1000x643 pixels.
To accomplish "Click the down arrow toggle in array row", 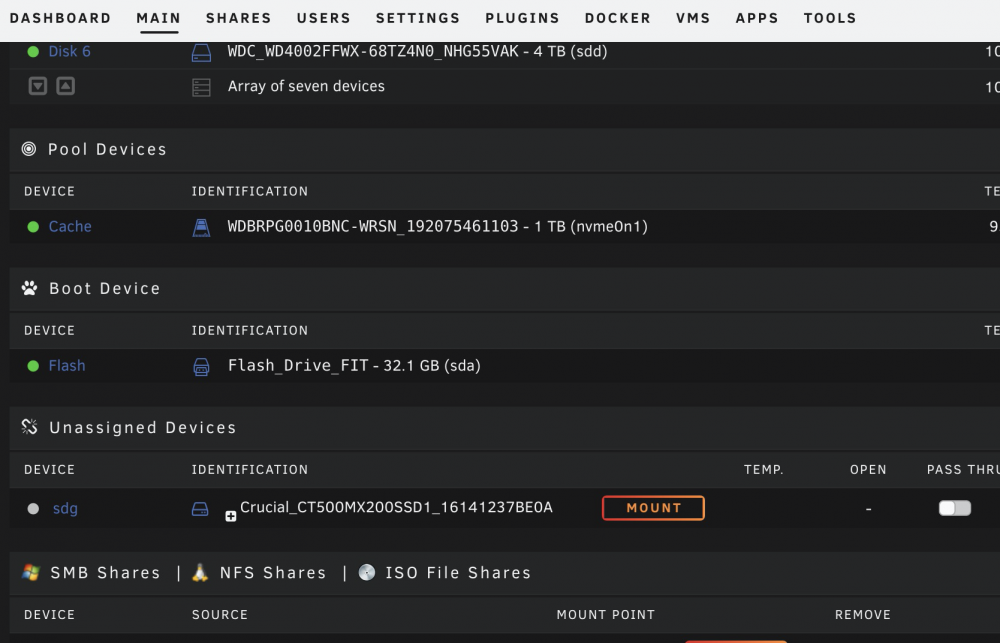I will click(38, 85).
